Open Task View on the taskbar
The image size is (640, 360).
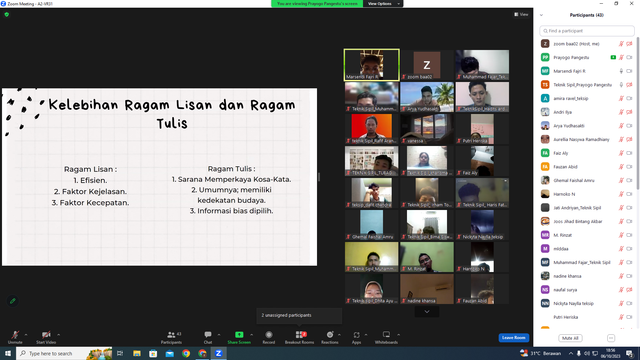click(x=120, y=353)
